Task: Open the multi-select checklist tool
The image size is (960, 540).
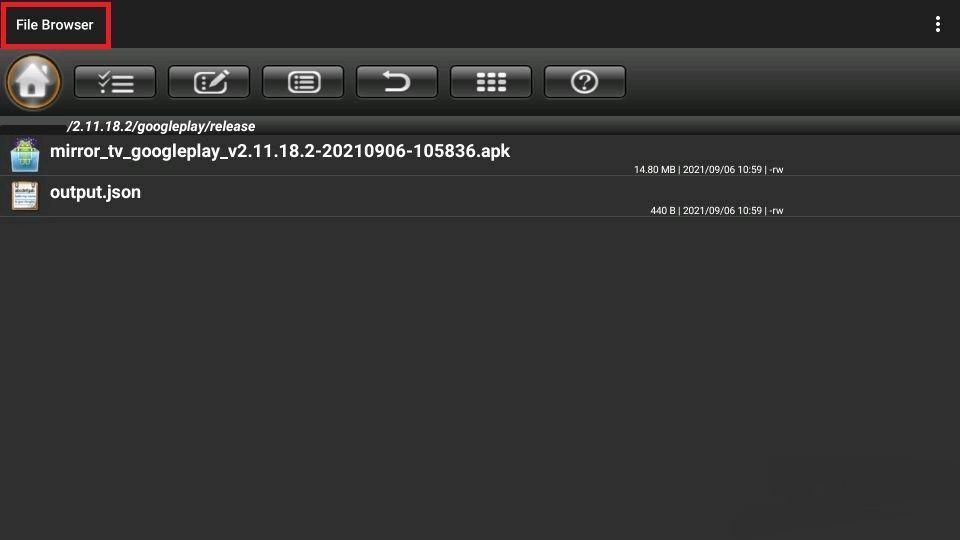Action: click(x=115, y=82)
